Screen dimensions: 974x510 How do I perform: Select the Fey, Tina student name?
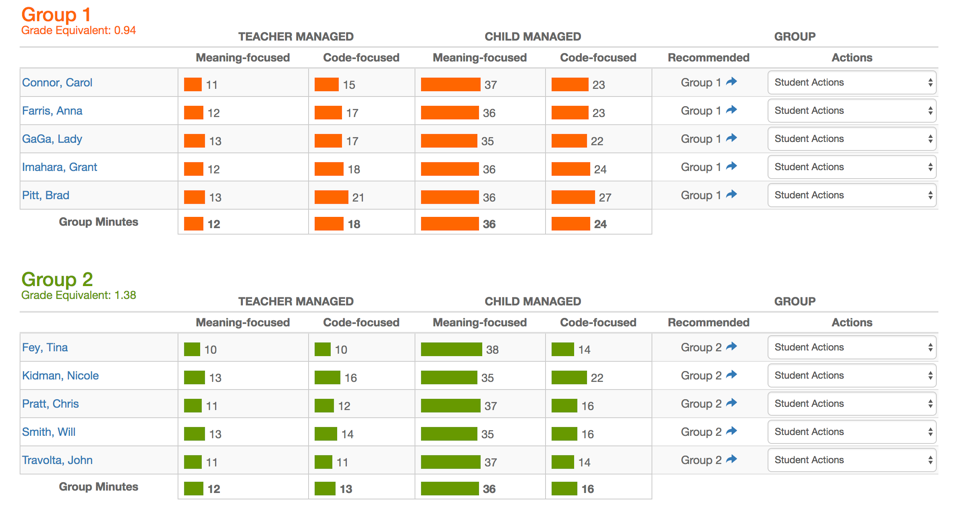point(45,348)
